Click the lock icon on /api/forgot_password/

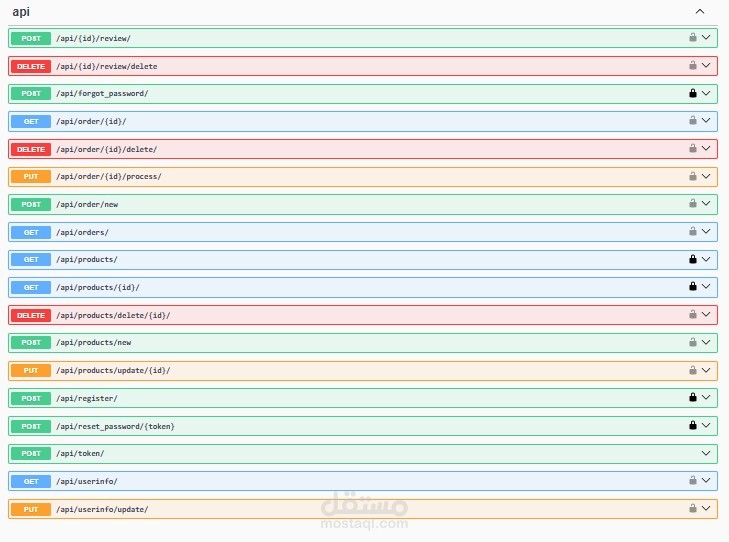[x=693, y=93]
